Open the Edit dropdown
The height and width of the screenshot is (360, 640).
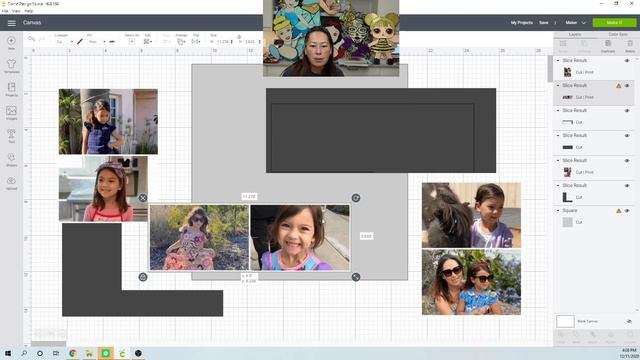[x=148, y=41]
